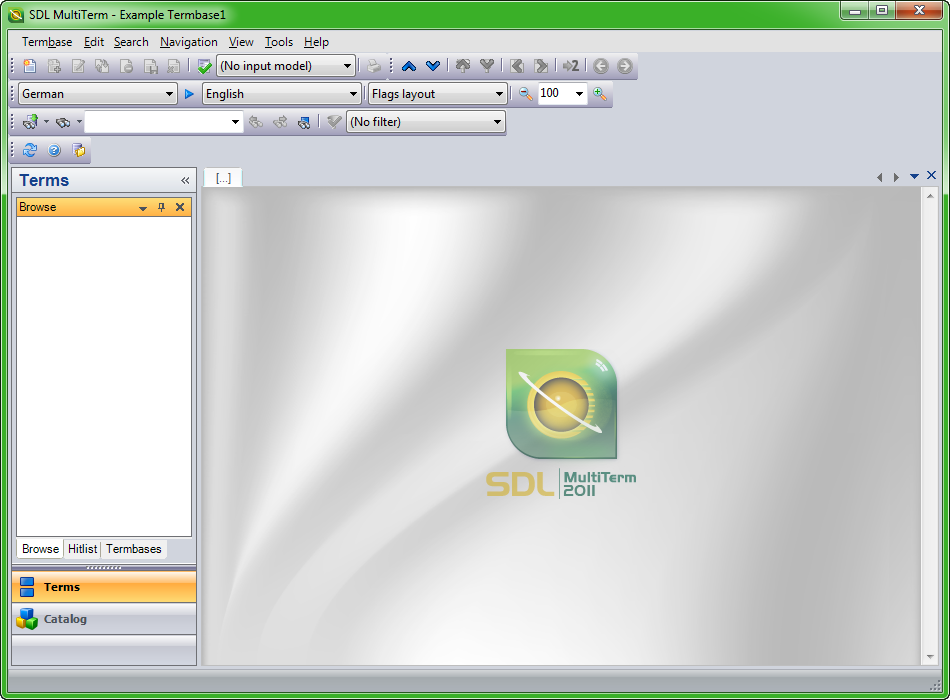Viewport: 950px width, 700px height.
Task: Select the Catalog view button
Action: coord(104,619)
